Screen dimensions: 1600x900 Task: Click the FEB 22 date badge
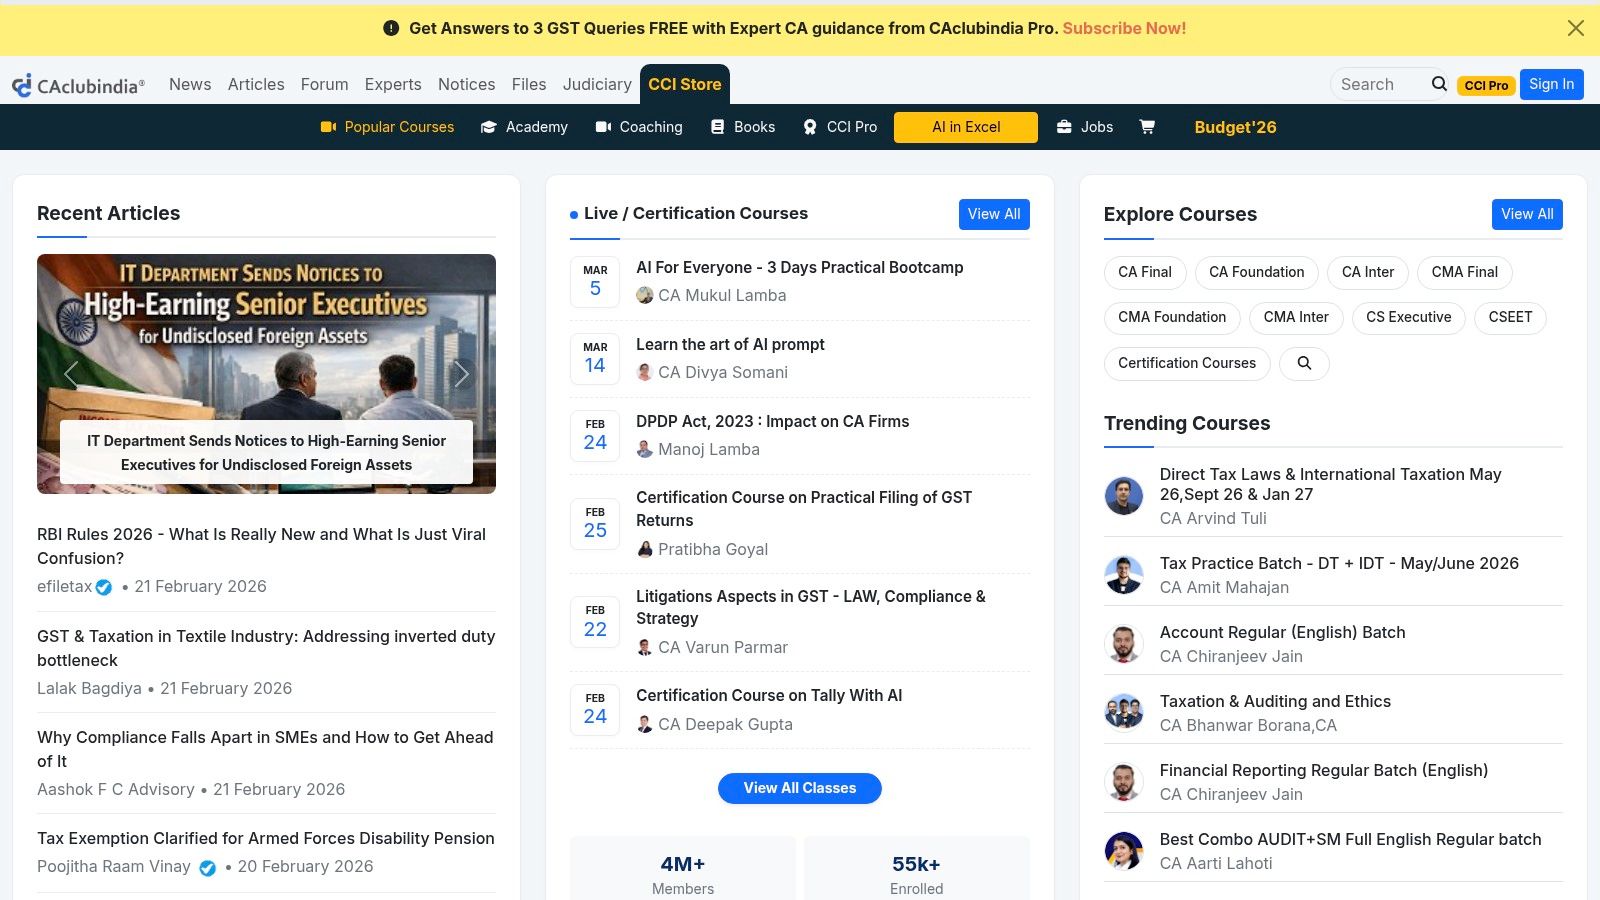(x=595, y=622)
